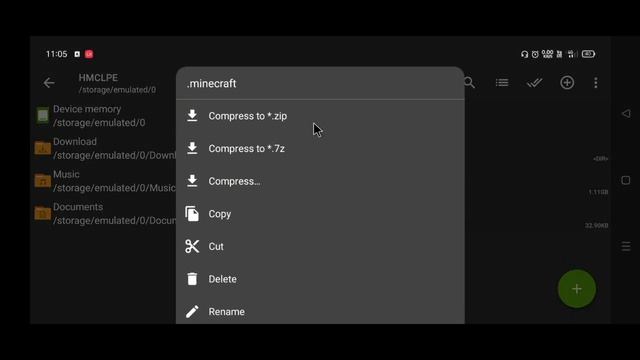
Task: Select Rename from the context menu
Action: tap(320, 311)
